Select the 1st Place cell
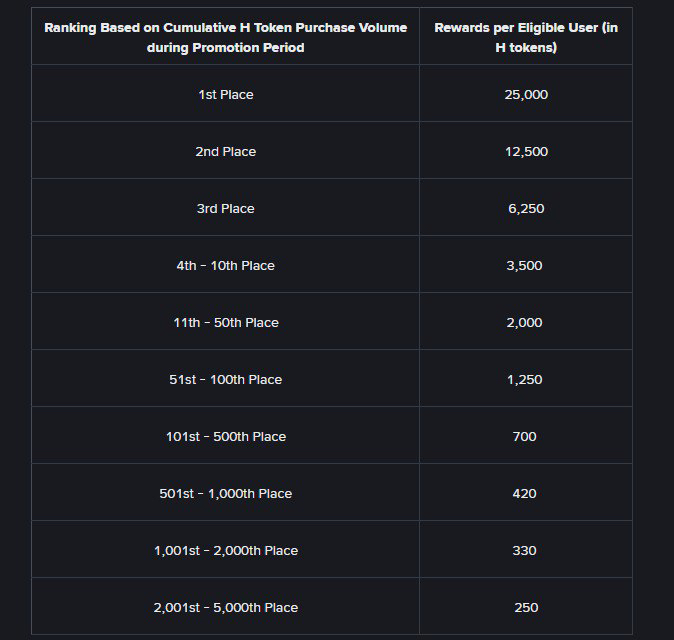 click(x=226, y=95)
